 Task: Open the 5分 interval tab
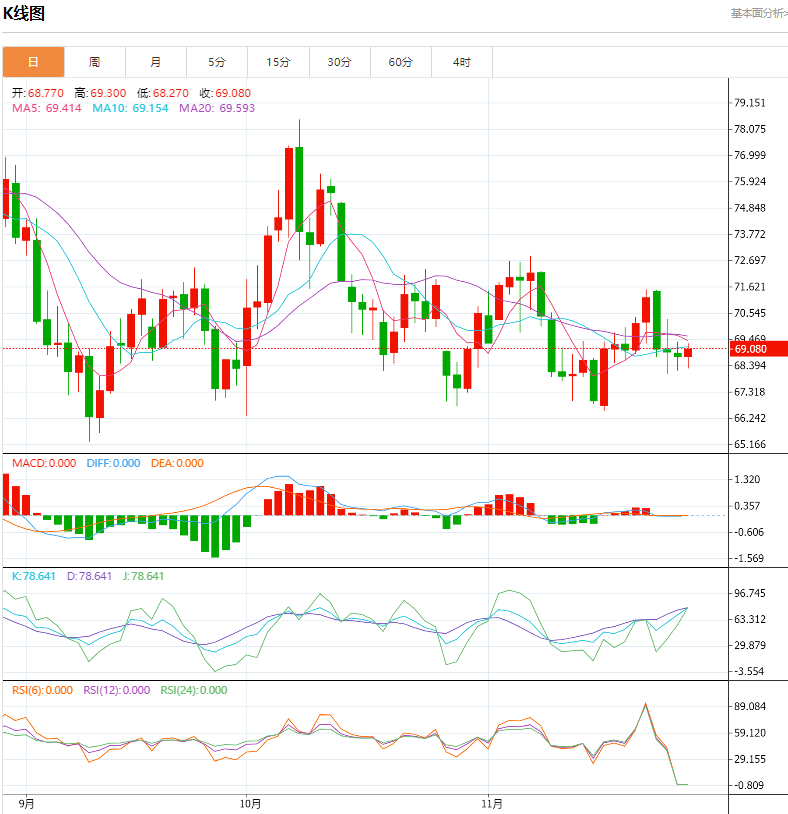[217, 62]
